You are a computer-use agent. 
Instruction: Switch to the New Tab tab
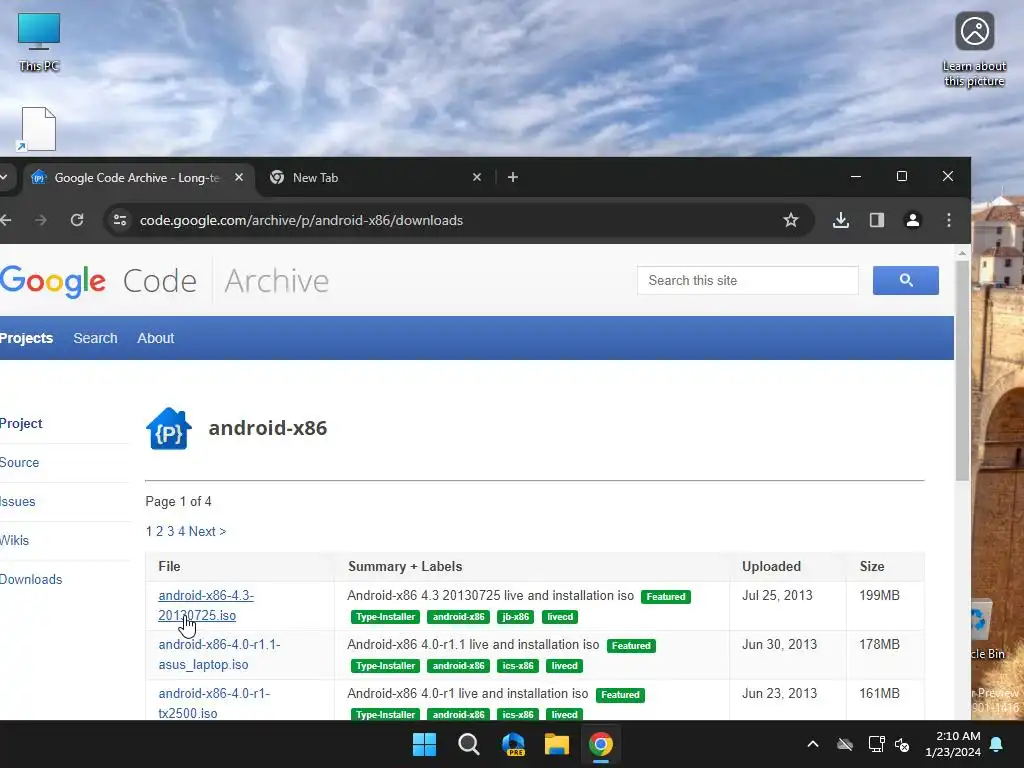coord(376,177)
